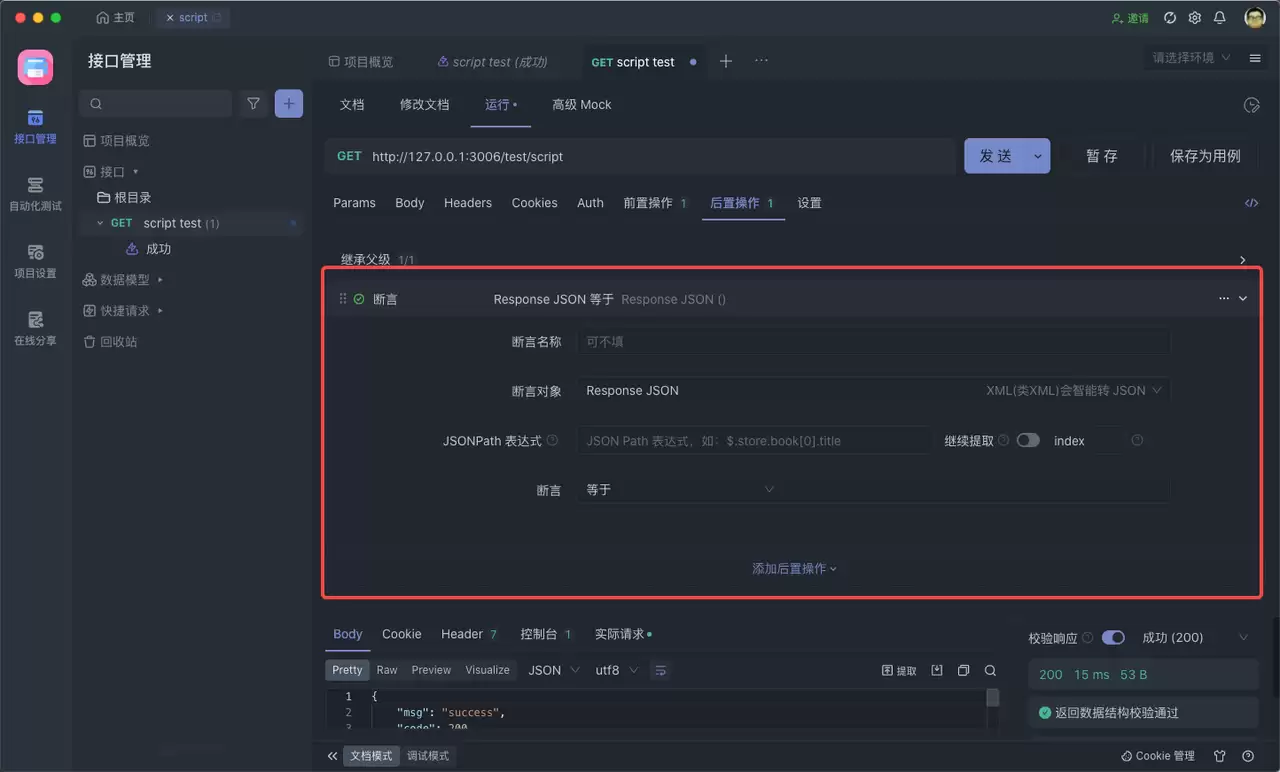The width and height of the screenshot is (1280, 772).
Task: Open the utf8 encoding dropdown
Action: point(617,670)
